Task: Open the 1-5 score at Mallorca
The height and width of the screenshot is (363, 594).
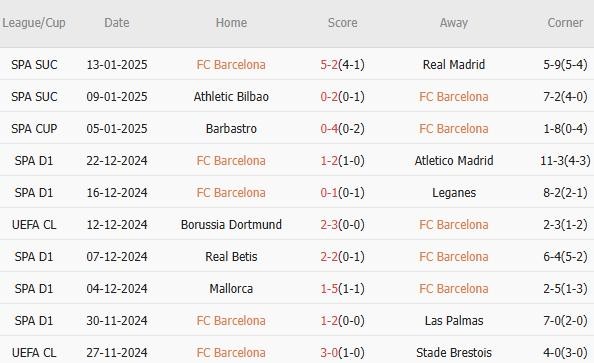Action: (329, 289)
